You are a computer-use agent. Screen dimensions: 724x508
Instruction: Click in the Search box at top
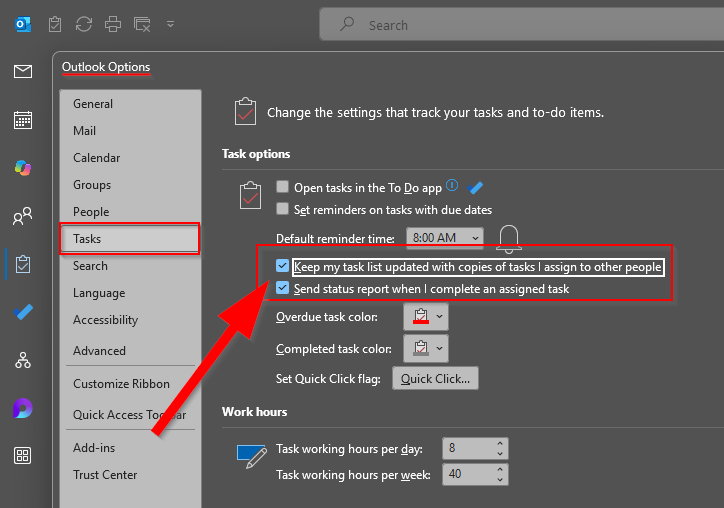pos(522,24)
